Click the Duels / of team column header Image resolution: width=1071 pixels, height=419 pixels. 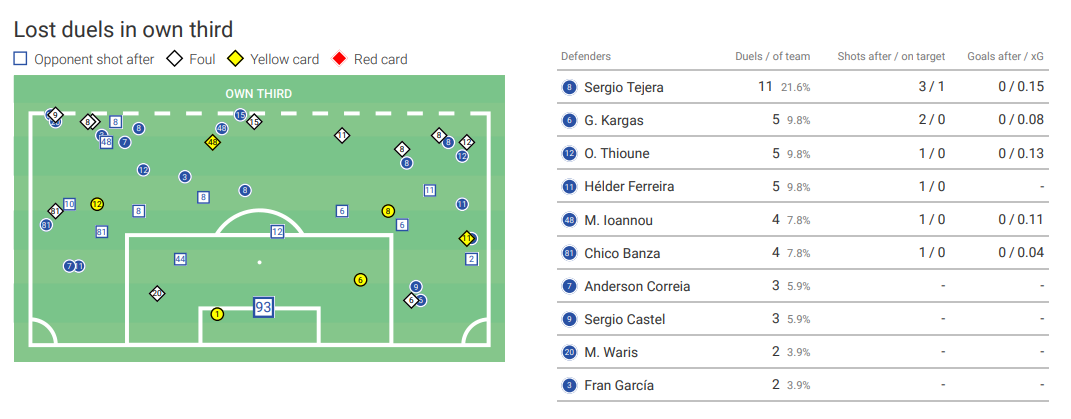click(x=773, y=56)
